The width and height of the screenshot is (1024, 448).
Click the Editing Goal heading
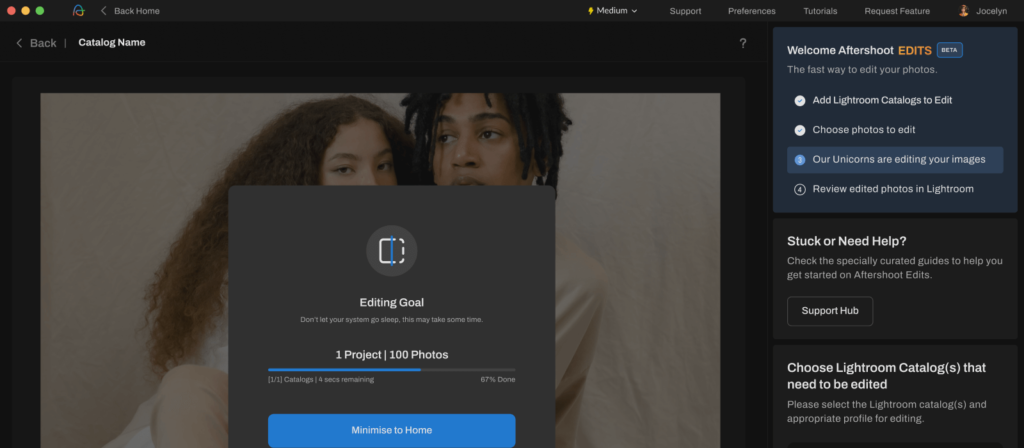pos(392,302)
